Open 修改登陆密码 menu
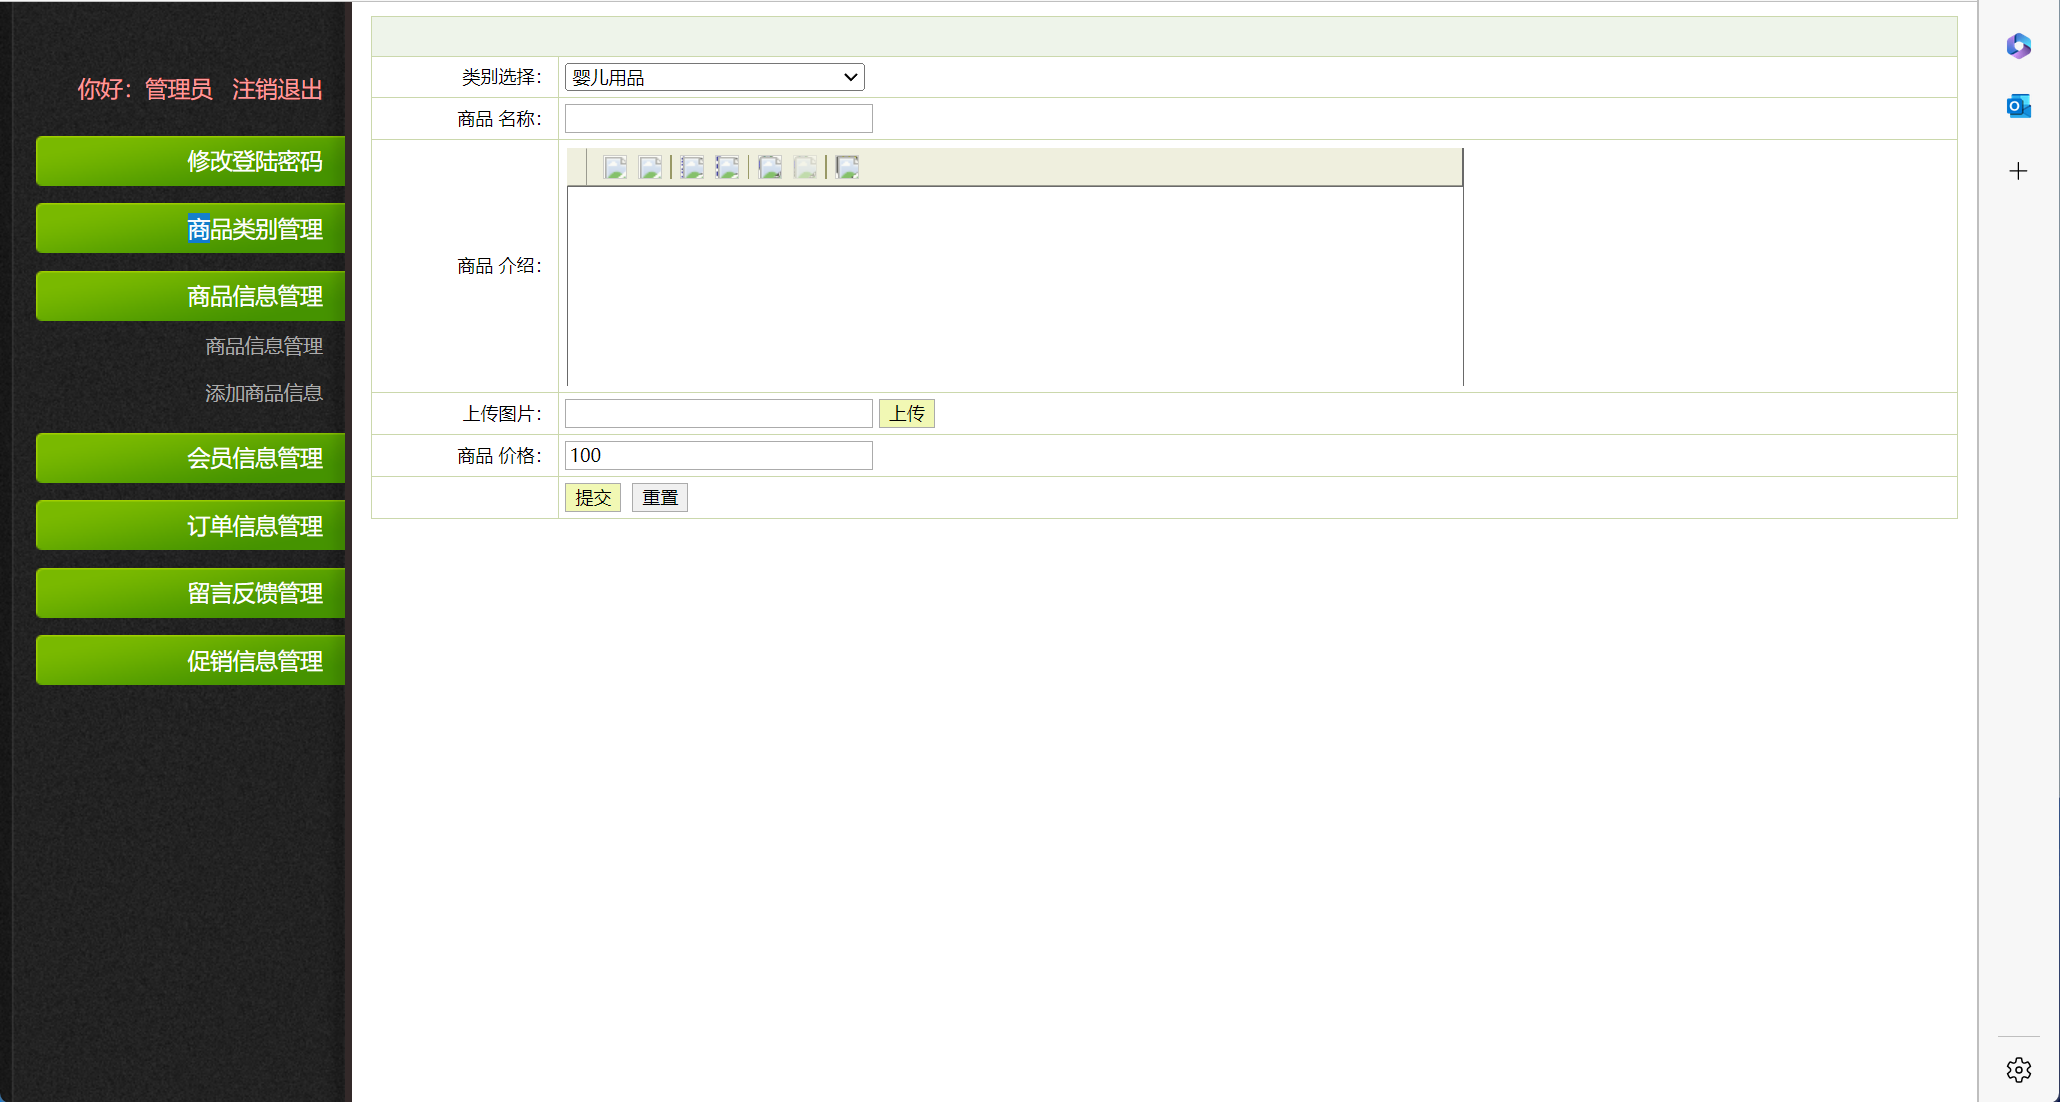The width and height of the screenshot is (2060, 1102). point(191,161)
